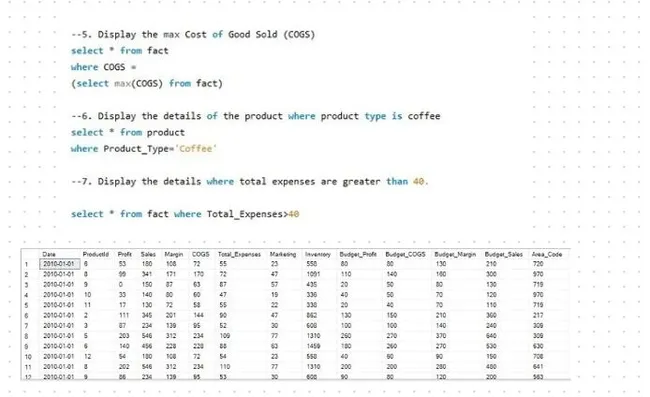
Task: Click the Budget_Sales value 530
Action: (491, 346)
